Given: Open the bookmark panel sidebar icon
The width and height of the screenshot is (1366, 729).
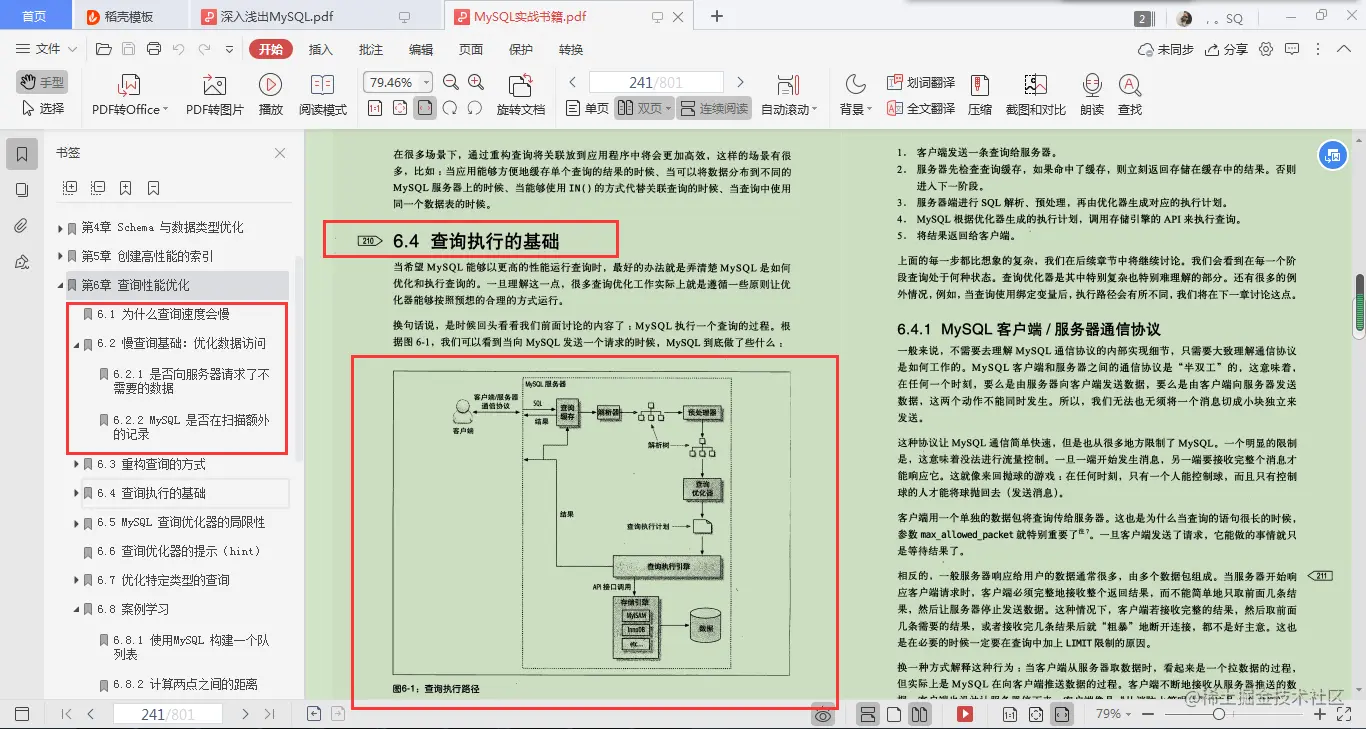Looking at the screenshot, I should coord(22,154).
